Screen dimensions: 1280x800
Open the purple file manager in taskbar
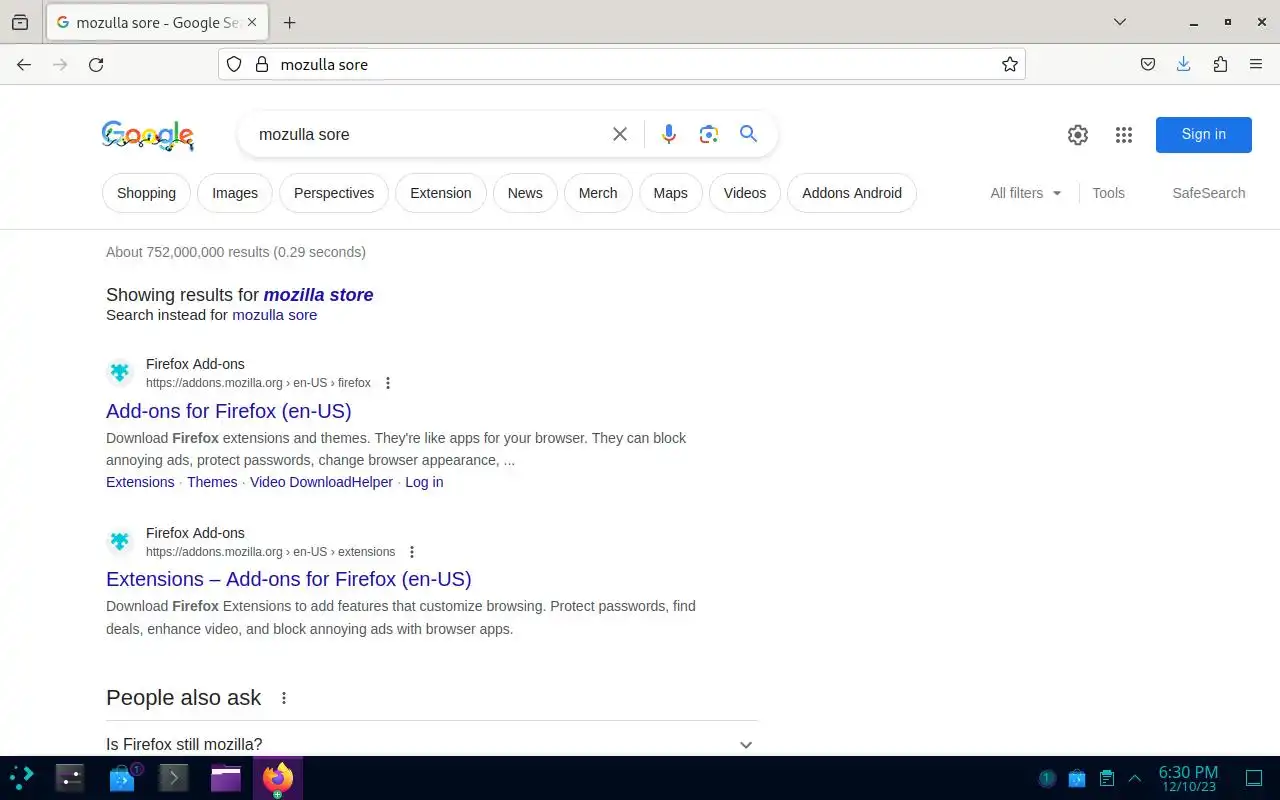click(226, 777)
